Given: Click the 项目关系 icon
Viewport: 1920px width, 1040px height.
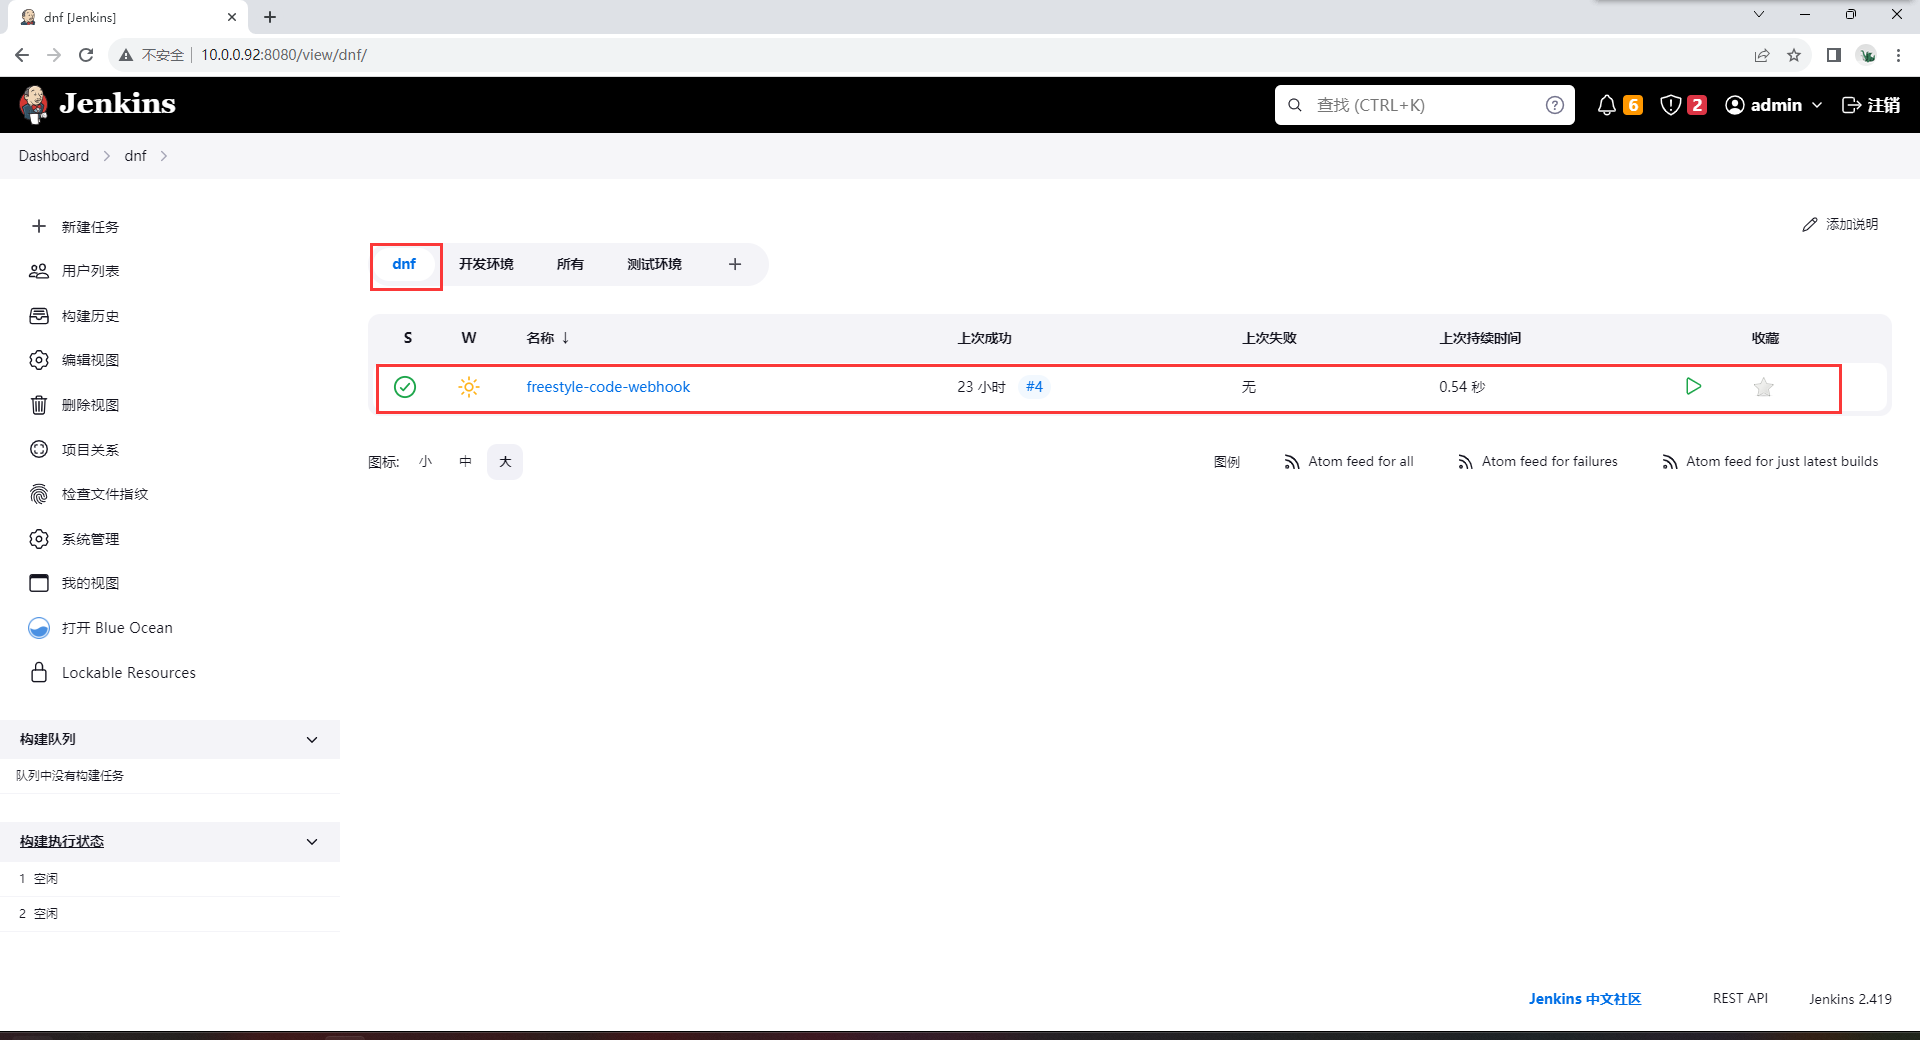Looking at the screenshot, I should tap(39, 449).
